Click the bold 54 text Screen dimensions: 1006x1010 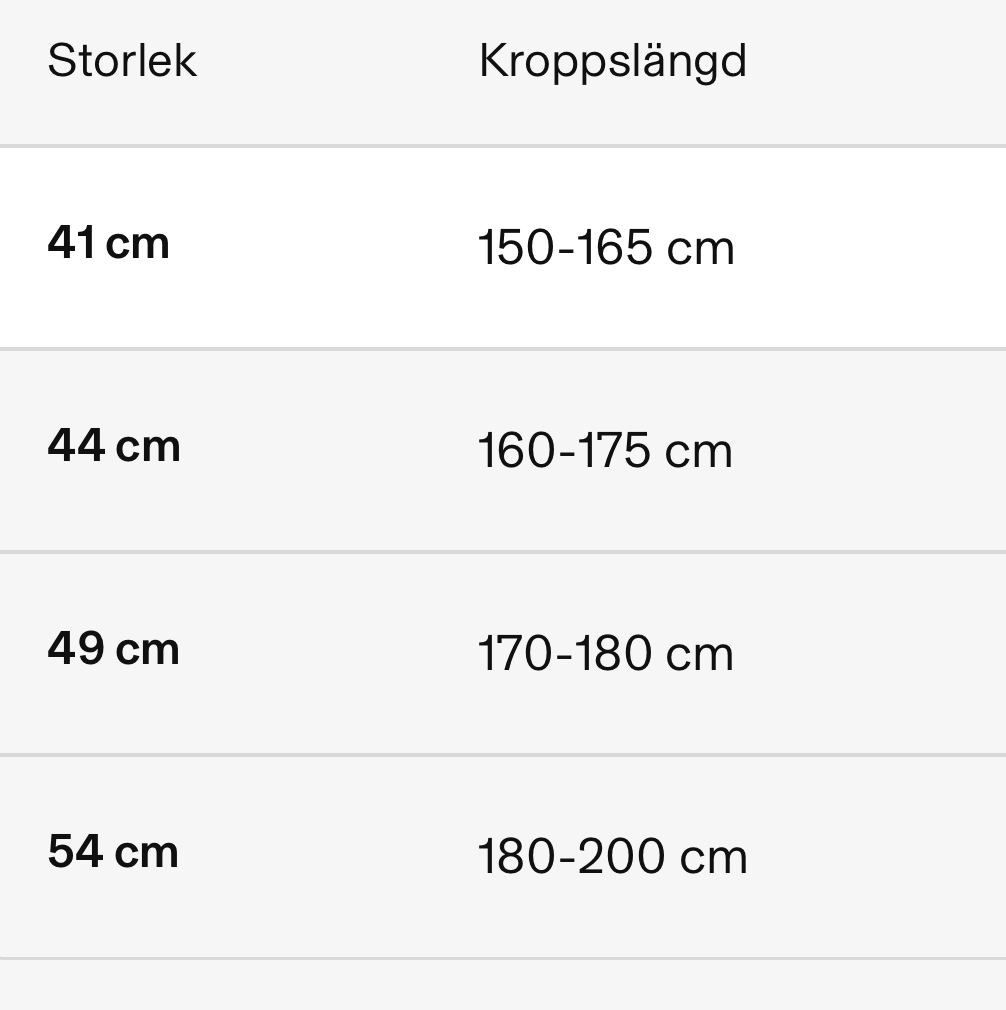[75, 851]
